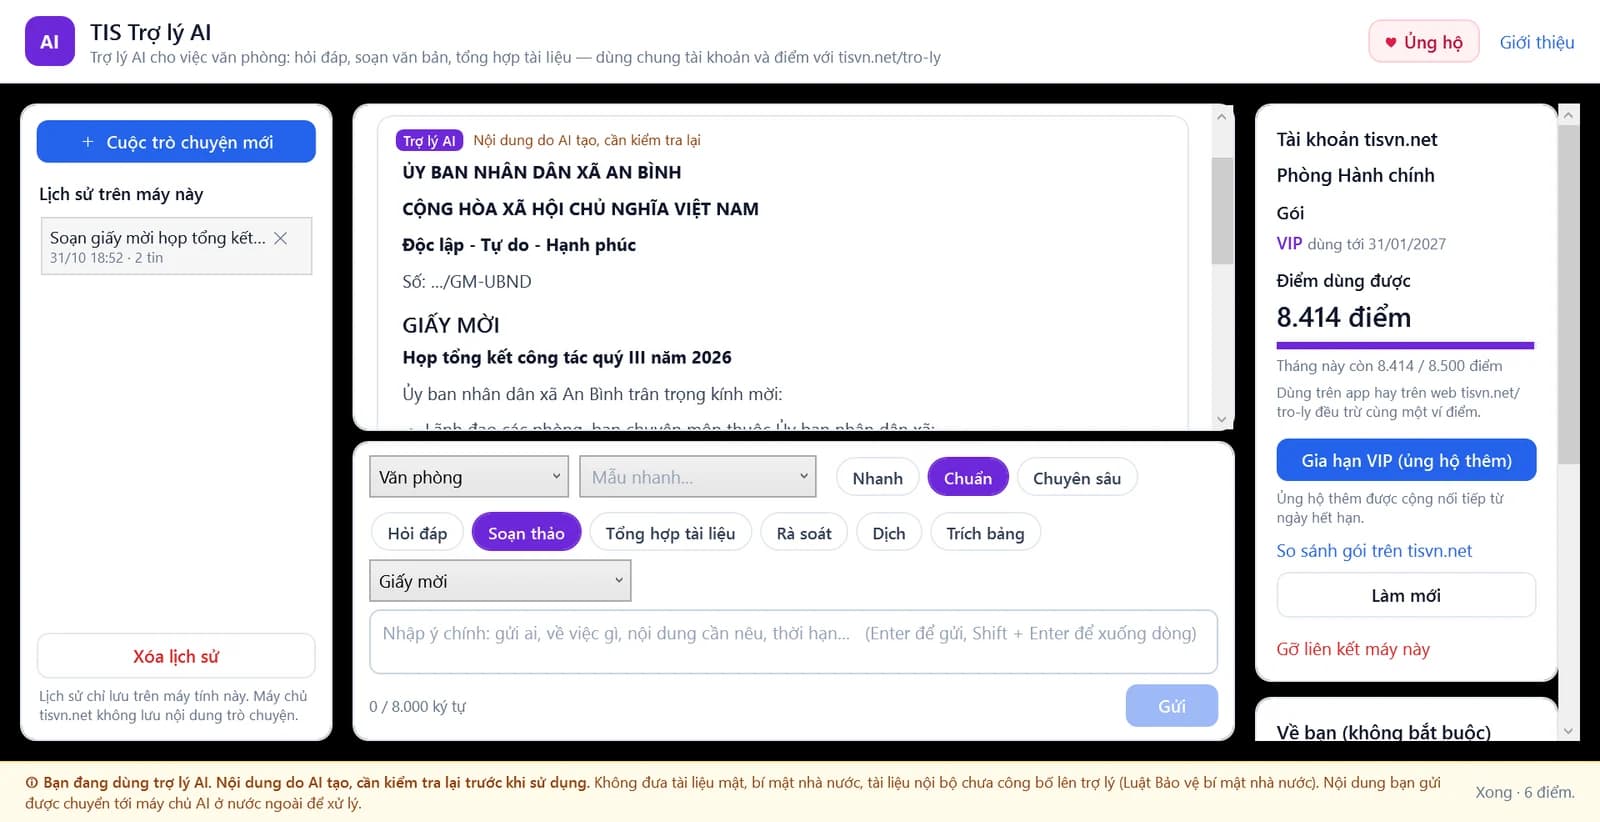The width and height of the screenshot is (1600, 822).
Task: Click 'Họp tổng kết công tác quý III năm 2026'
Action: point(567,357)
